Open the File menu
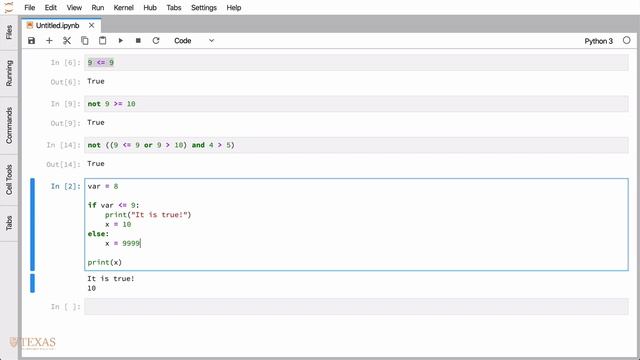The width and height of the screenshot is (640, 360). point(30,7)
